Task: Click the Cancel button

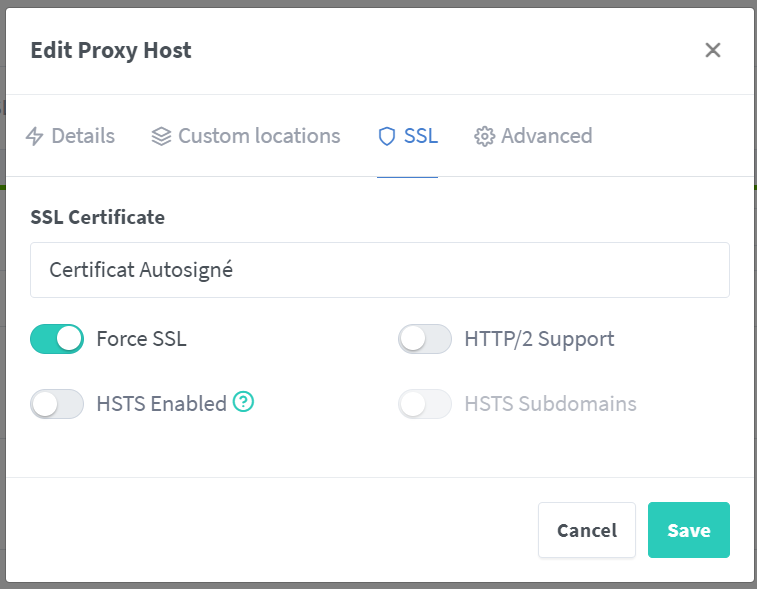Action: (587, 530)
